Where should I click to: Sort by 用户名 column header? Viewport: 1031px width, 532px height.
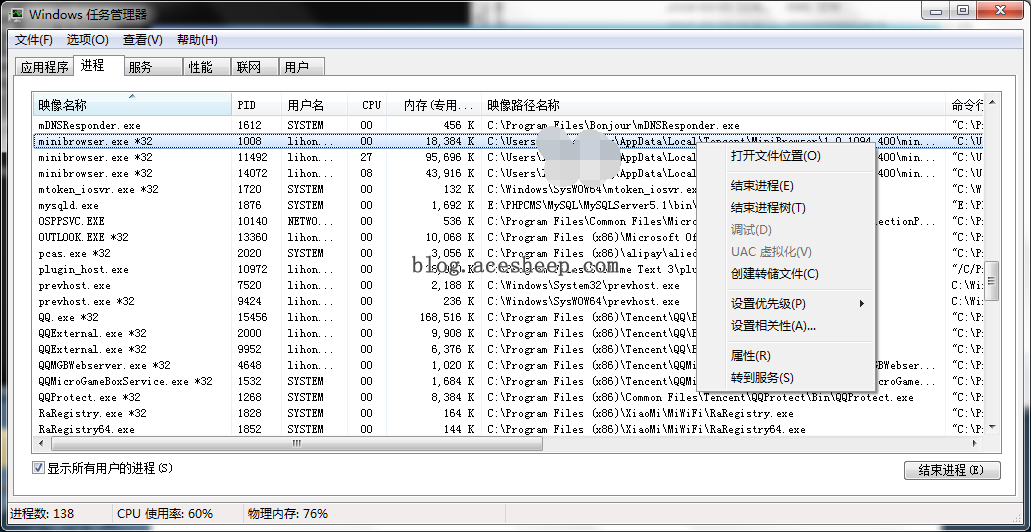tap(314, 105)
